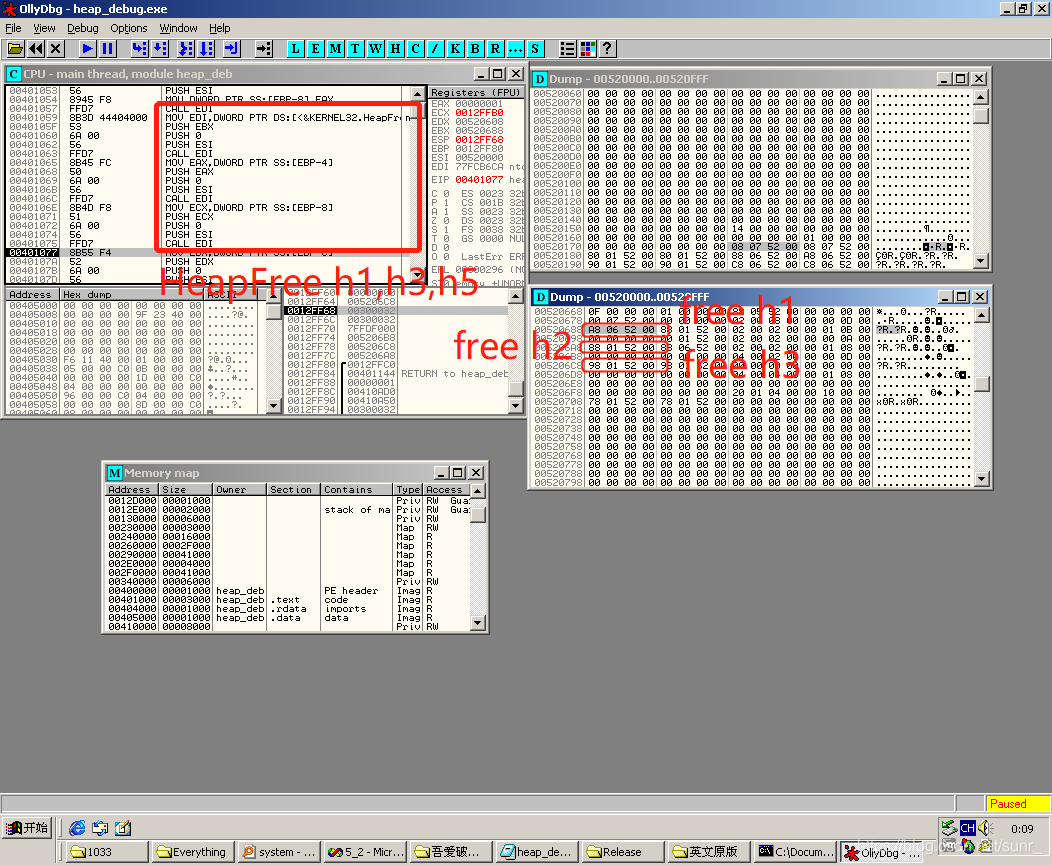
Task: Click the Trace over icon
Action: point(205,48)
